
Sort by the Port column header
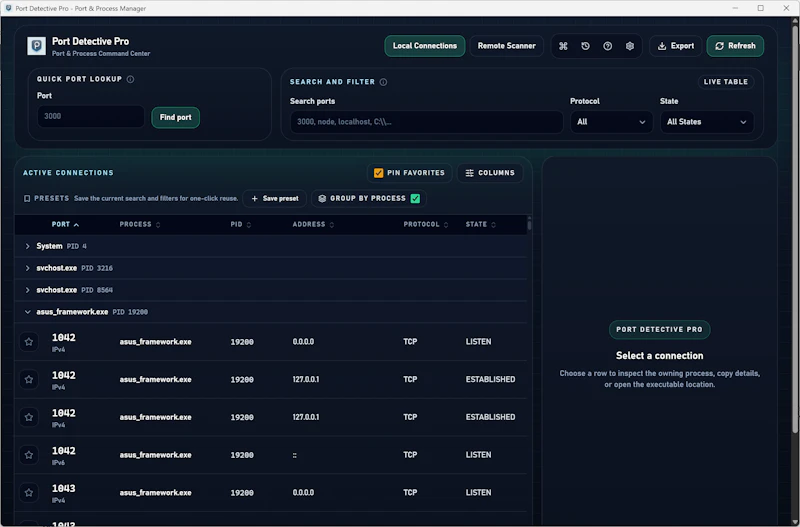[x=65, y=224]
